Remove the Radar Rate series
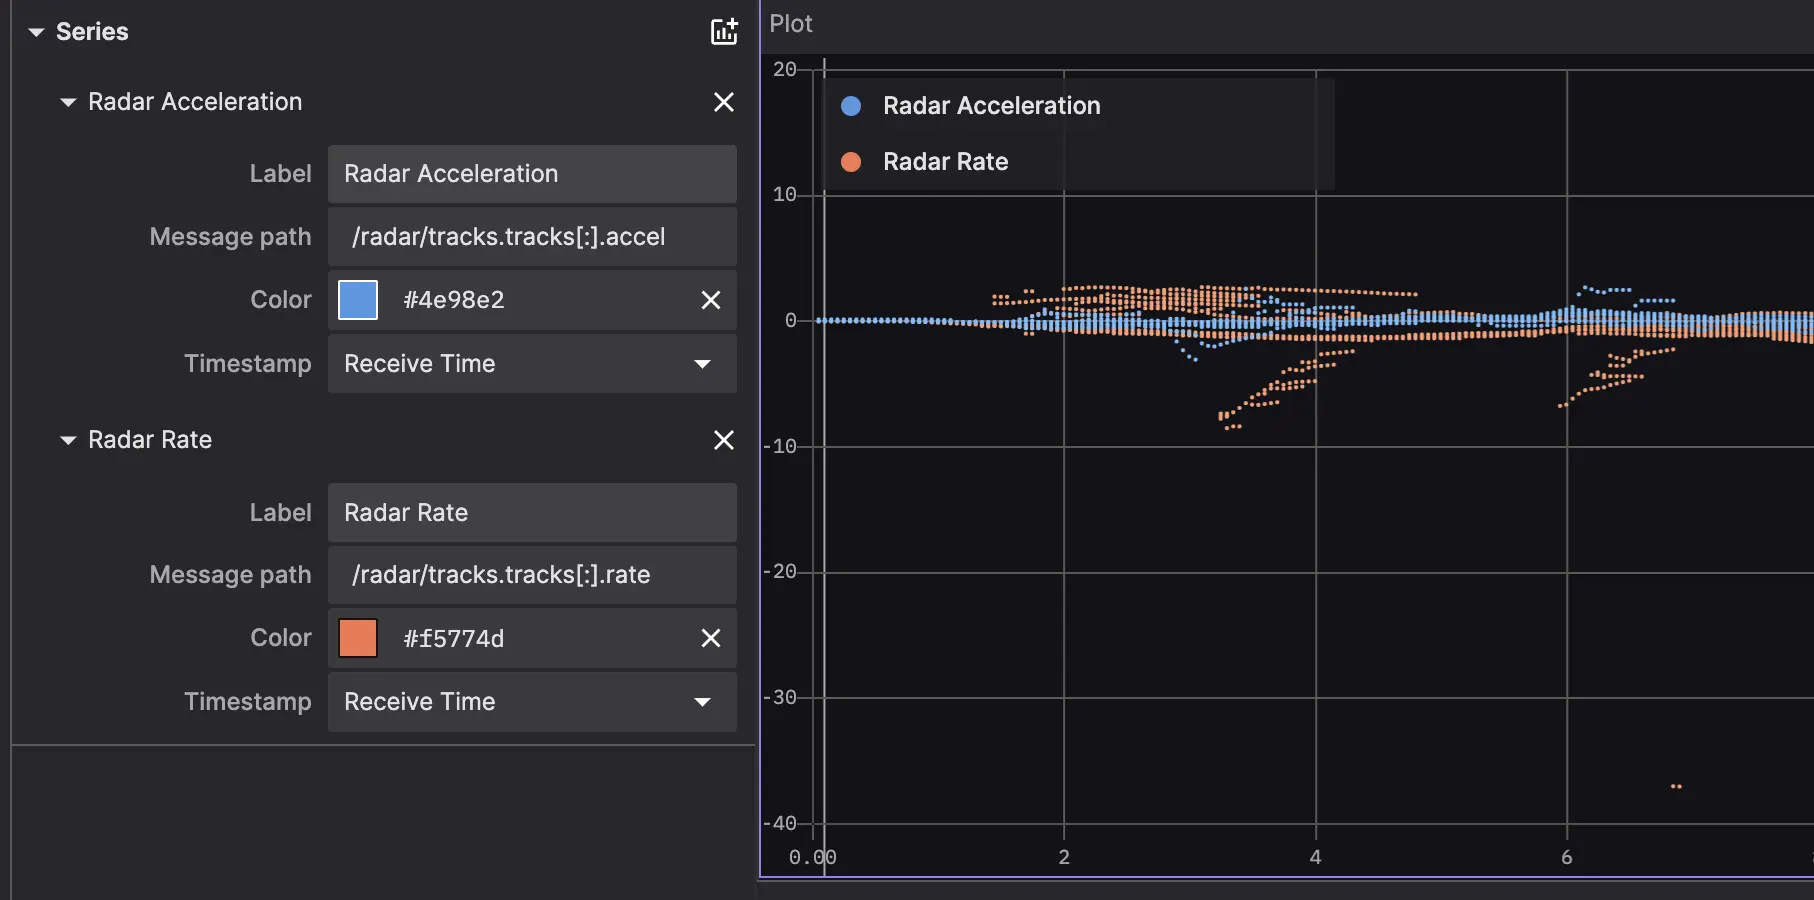This screenshot has height=900, width=1814. (724, 440)
